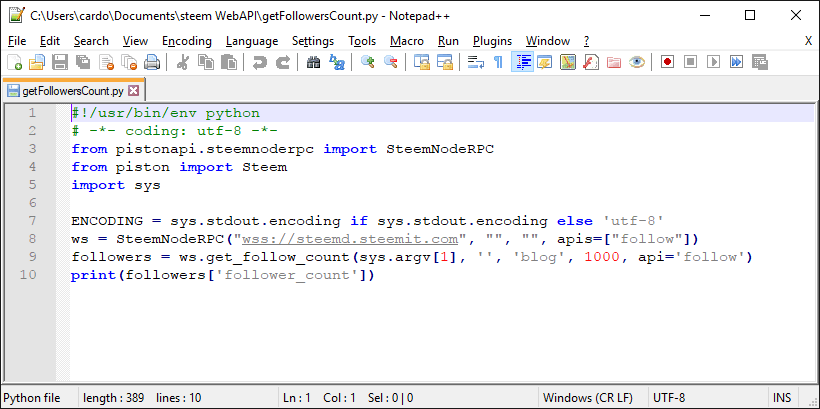Open the Settings menu
820x409 pixels.
click(313, 41)
